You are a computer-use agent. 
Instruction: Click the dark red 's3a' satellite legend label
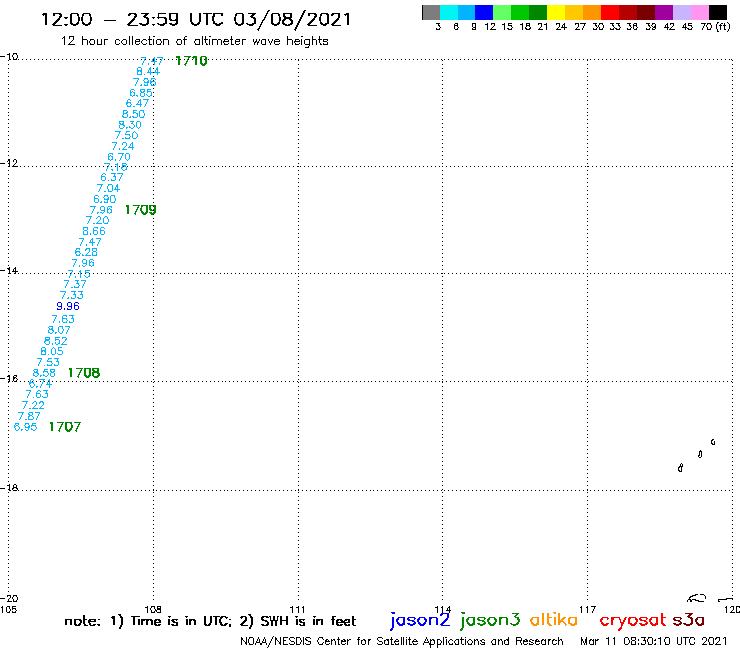coord(689,620)
